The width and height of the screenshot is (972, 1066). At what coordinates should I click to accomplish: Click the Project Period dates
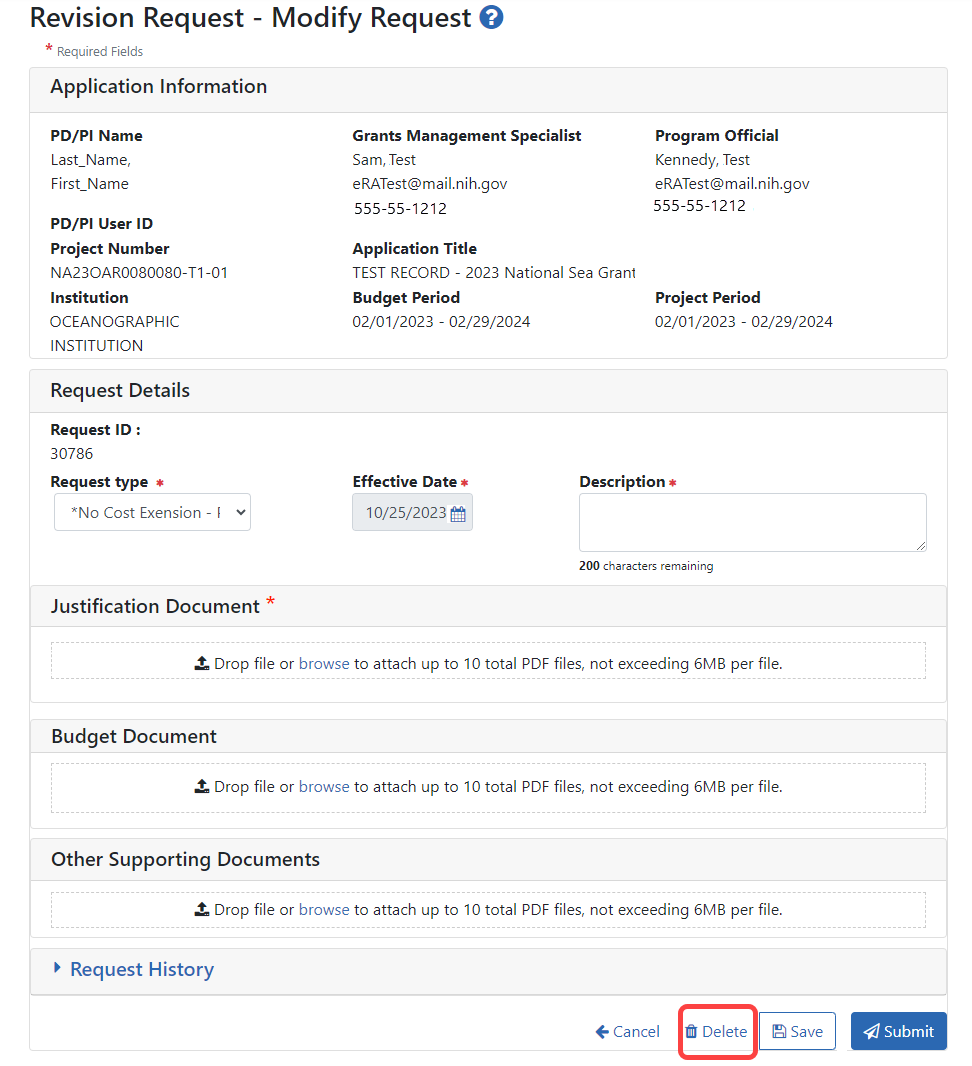click(x=744, y=322)
